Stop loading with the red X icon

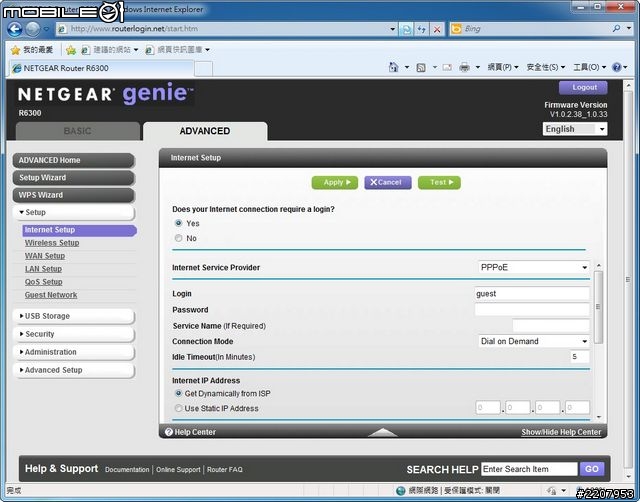click(437, 29)
